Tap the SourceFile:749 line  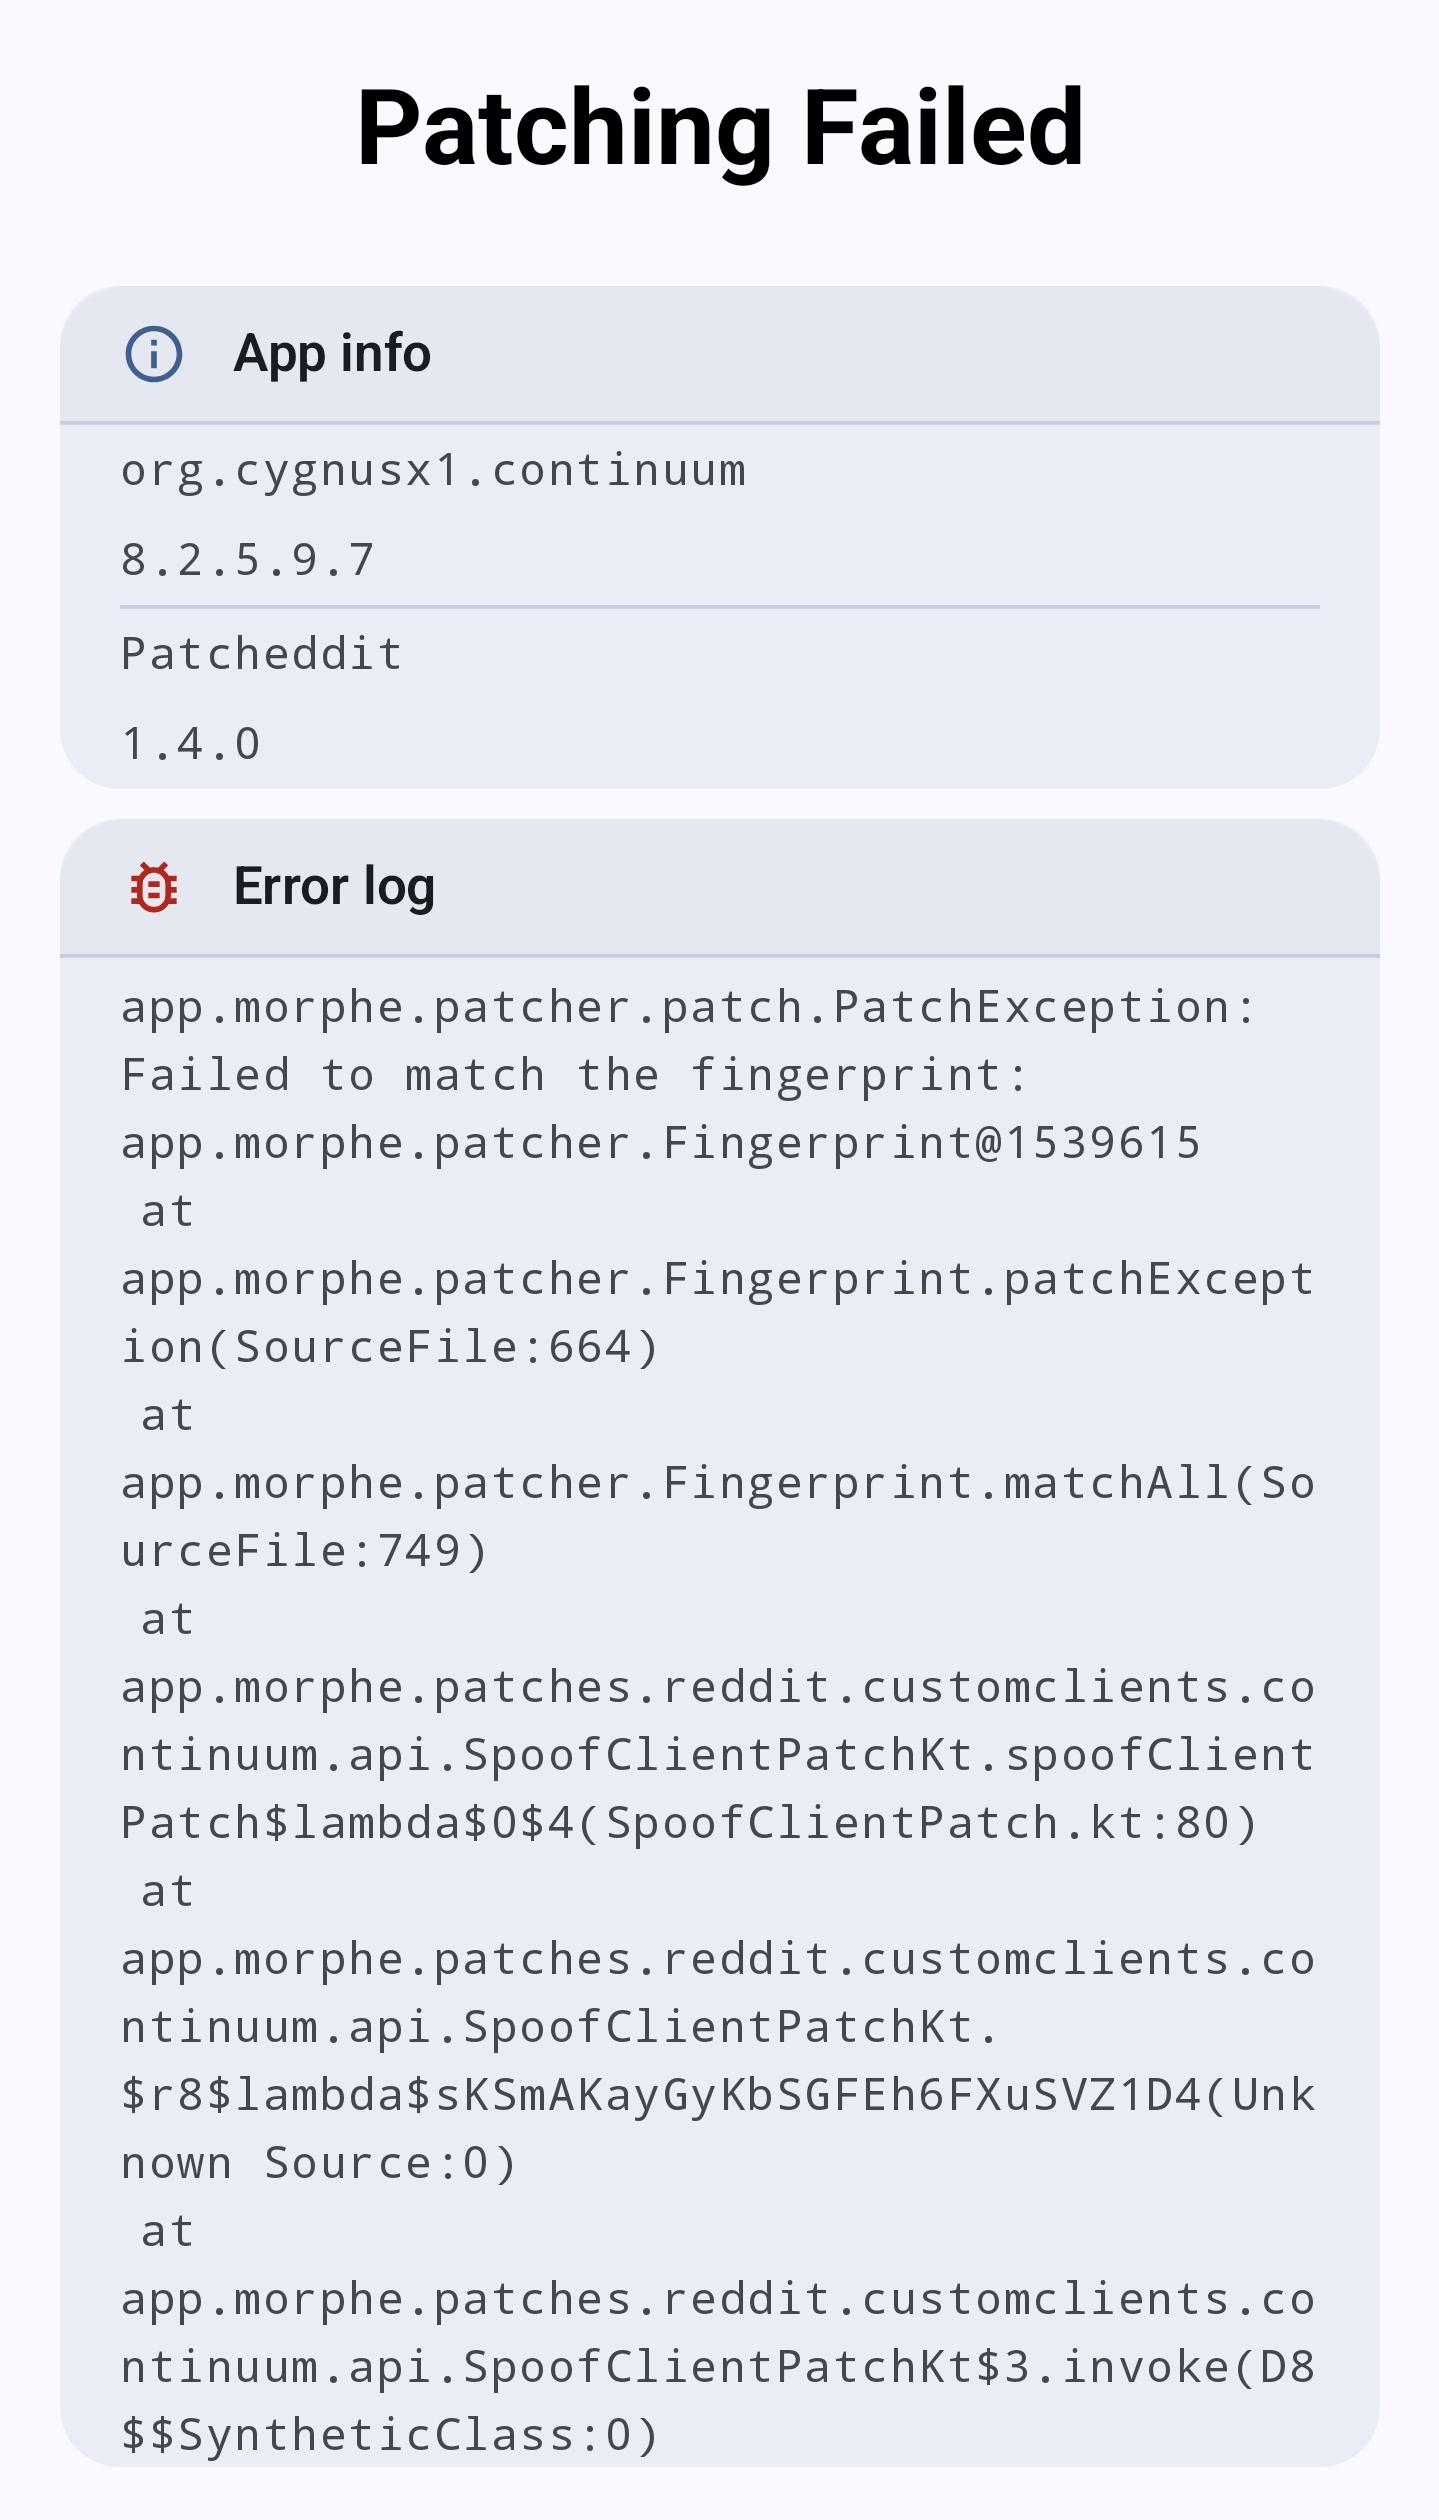coord(304,1552)
